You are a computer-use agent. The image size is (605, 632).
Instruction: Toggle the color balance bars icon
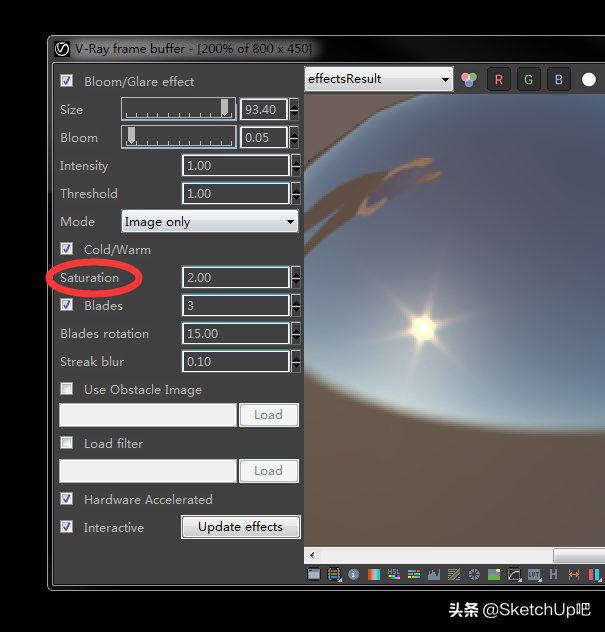414,574
